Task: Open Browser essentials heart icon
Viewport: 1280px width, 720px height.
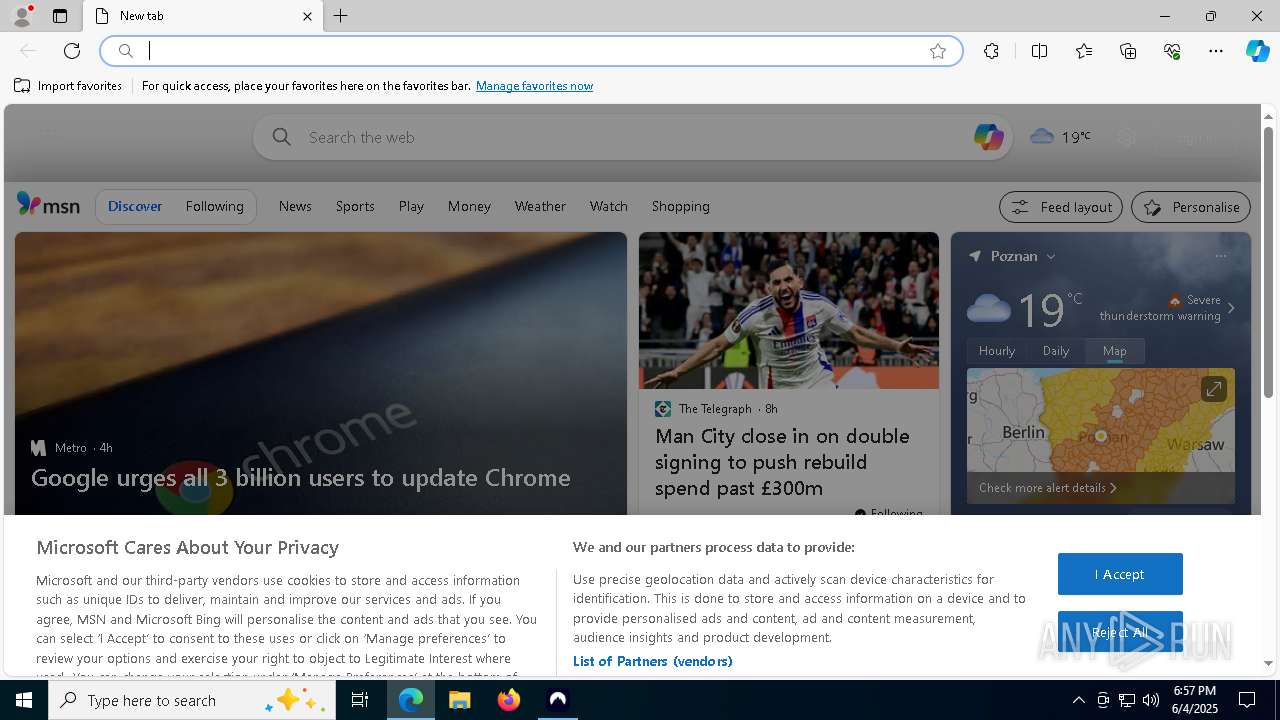Action: pyautogui.click(x=1172, y=51)
